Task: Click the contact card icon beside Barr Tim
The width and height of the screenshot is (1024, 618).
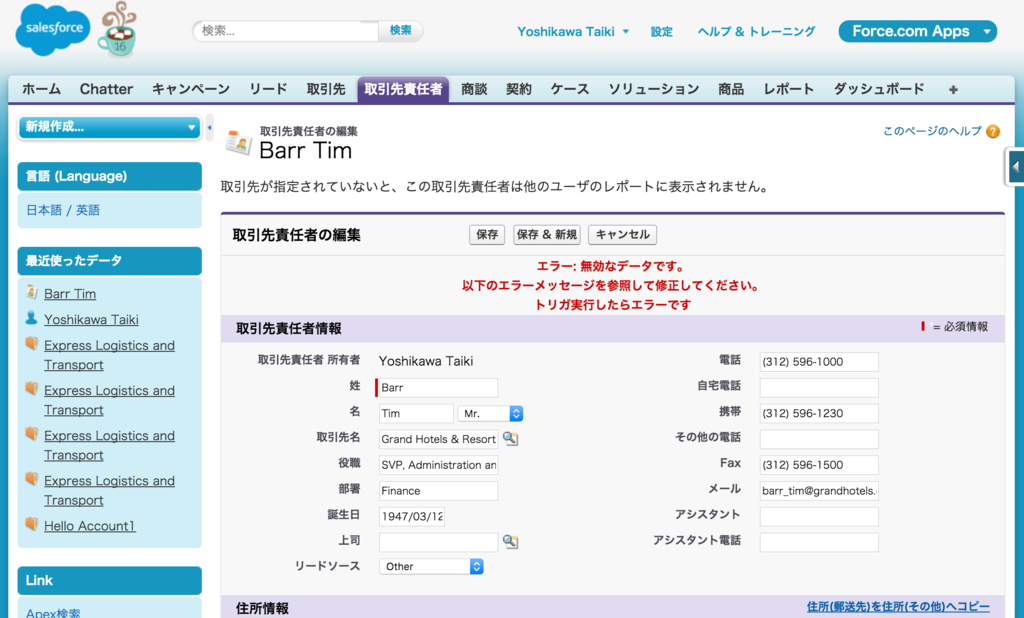Action: (238, 142)
